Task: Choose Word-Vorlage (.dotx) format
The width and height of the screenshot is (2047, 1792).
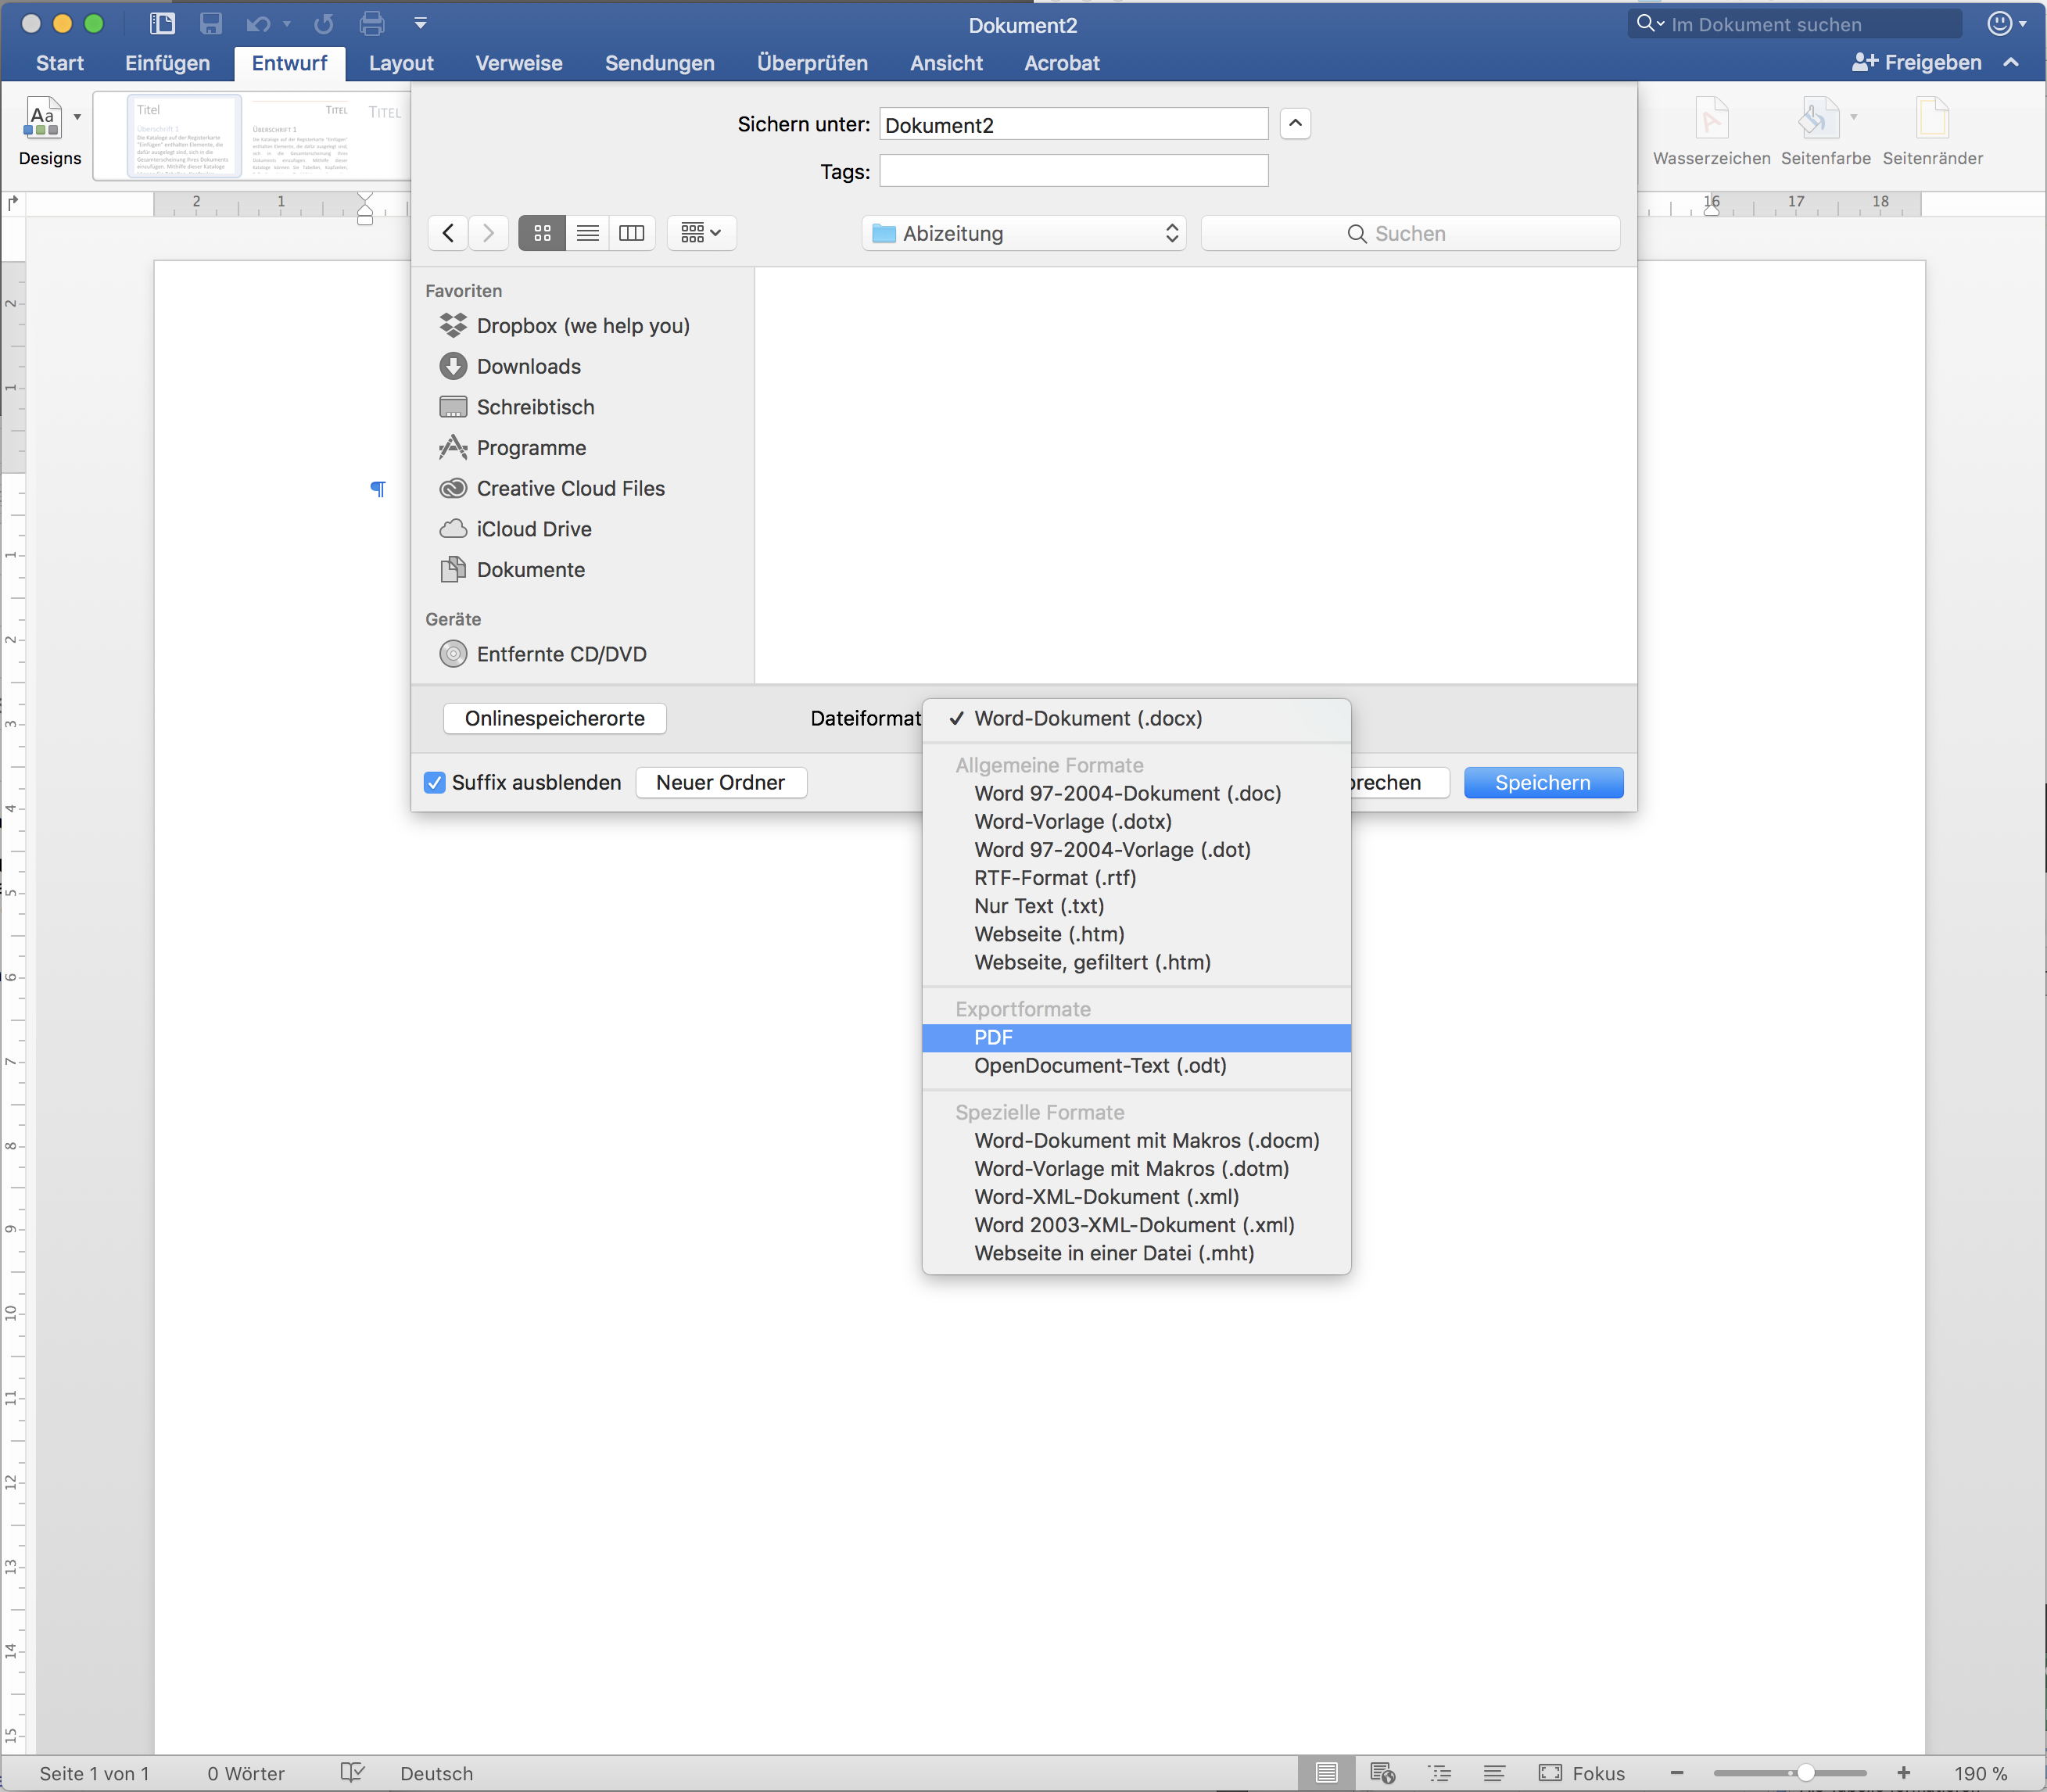Action: (1136, 822)
